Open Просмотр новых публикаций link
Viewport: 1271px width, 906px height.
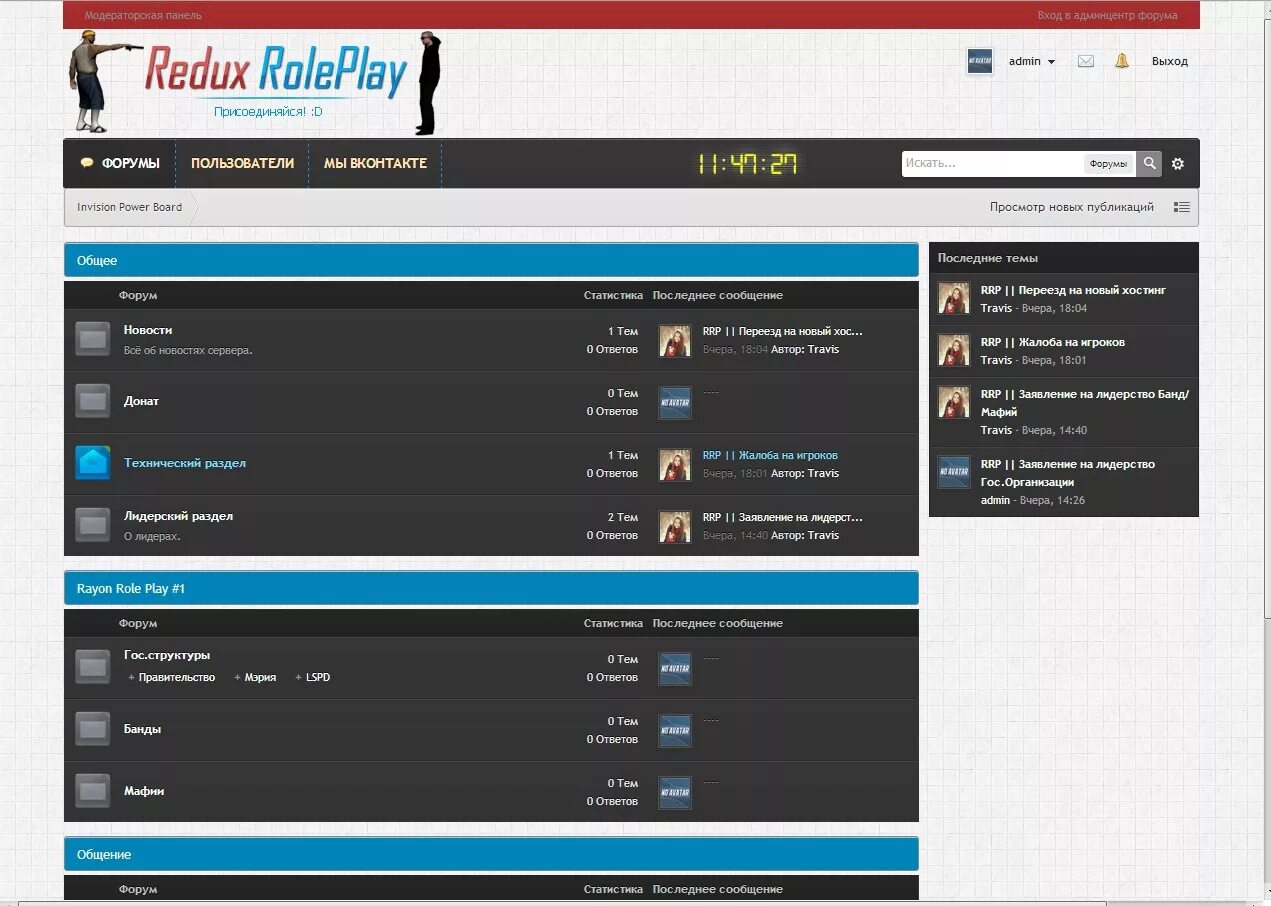(1072, 207)
